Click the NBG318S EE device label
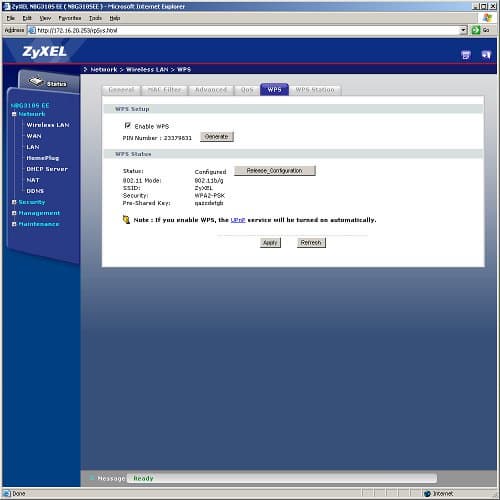This screenshot has width=500, height=500. tap(30, 106)
